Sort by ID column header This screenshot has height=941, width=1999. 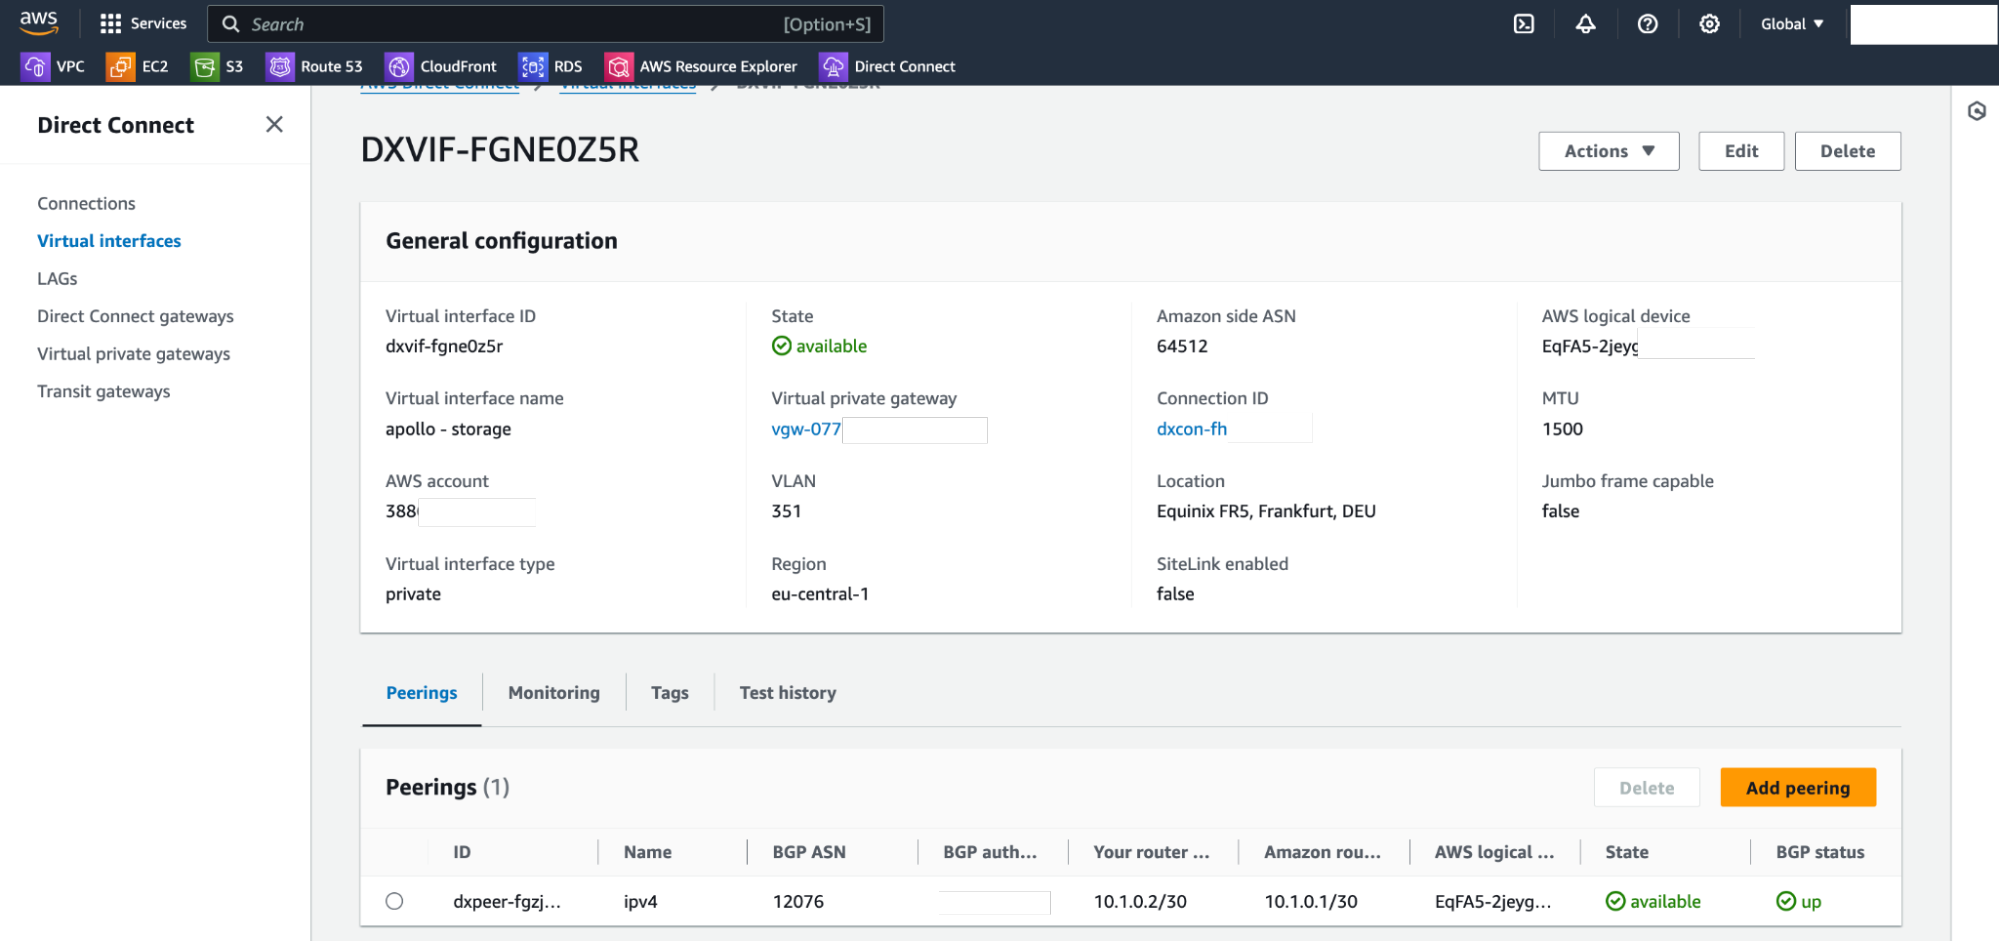tap(461, 852)
